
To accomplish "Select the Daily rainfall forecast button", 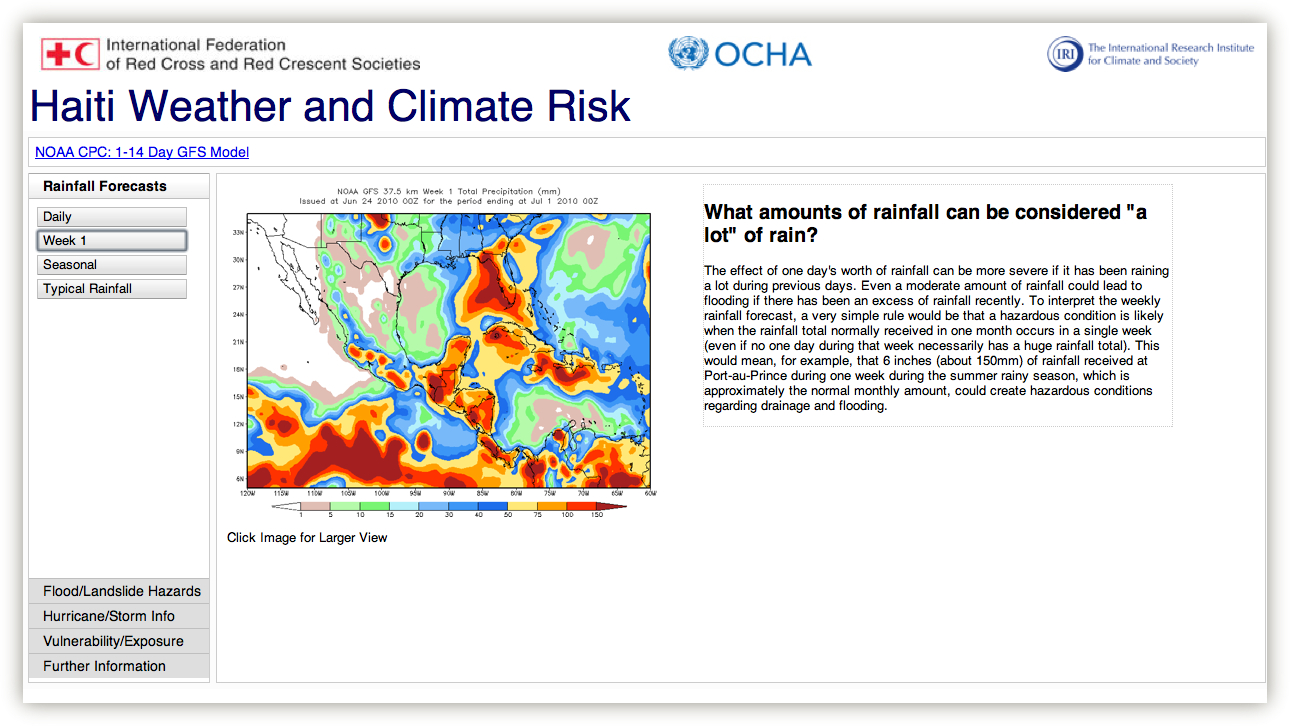I will [112, 217].
